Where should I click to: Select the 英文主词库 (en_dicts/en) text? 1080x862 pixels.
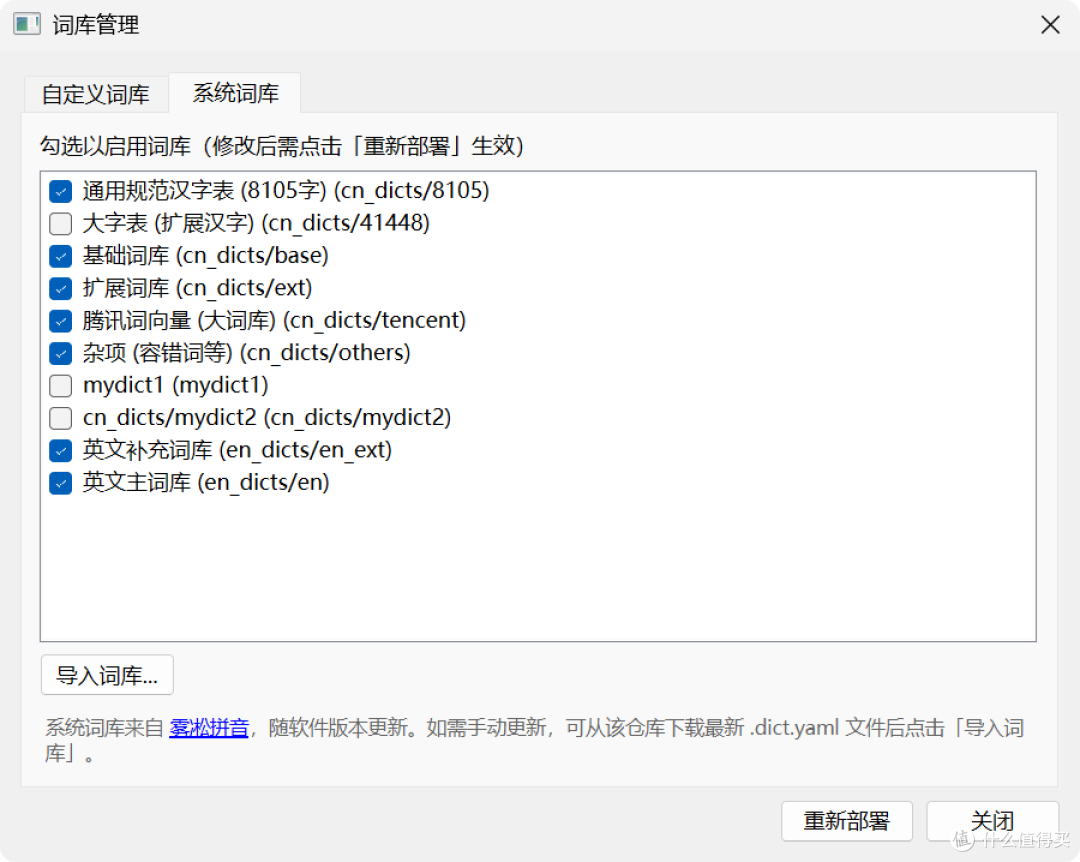pos(206,482)
